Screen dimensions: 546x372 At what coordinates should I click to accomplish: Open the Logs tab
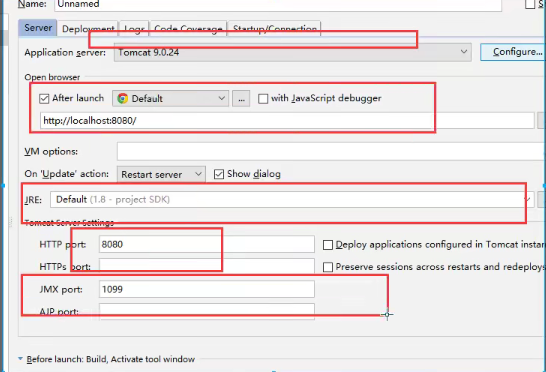point(134,29)
